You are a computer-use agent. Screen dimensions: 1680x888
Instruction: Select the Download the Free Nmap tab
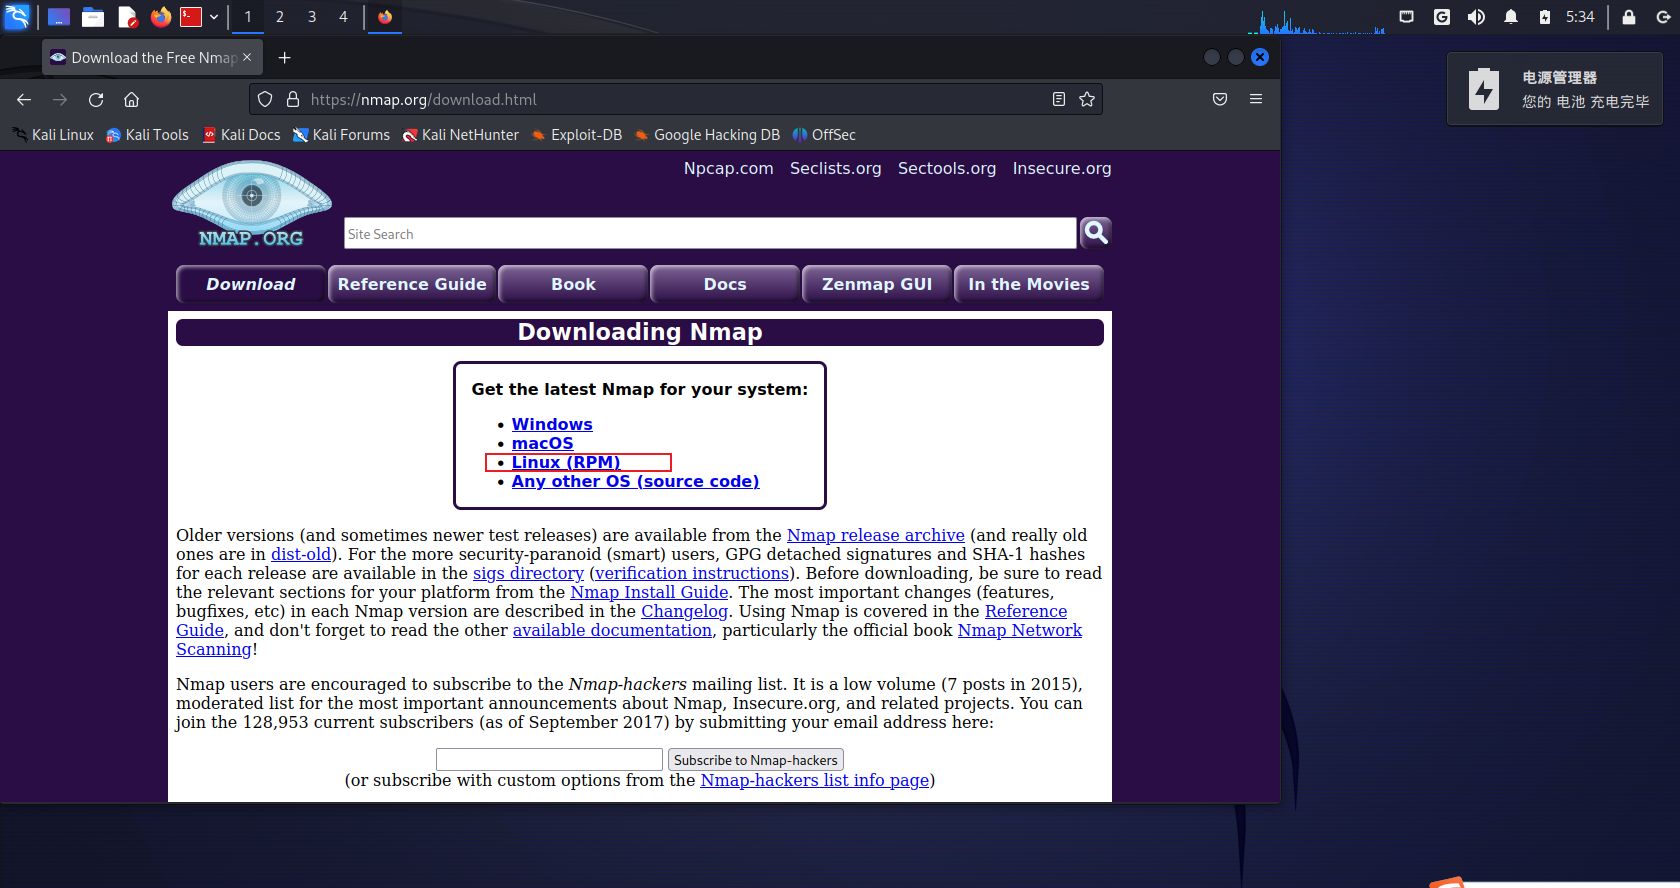(152, 57)
